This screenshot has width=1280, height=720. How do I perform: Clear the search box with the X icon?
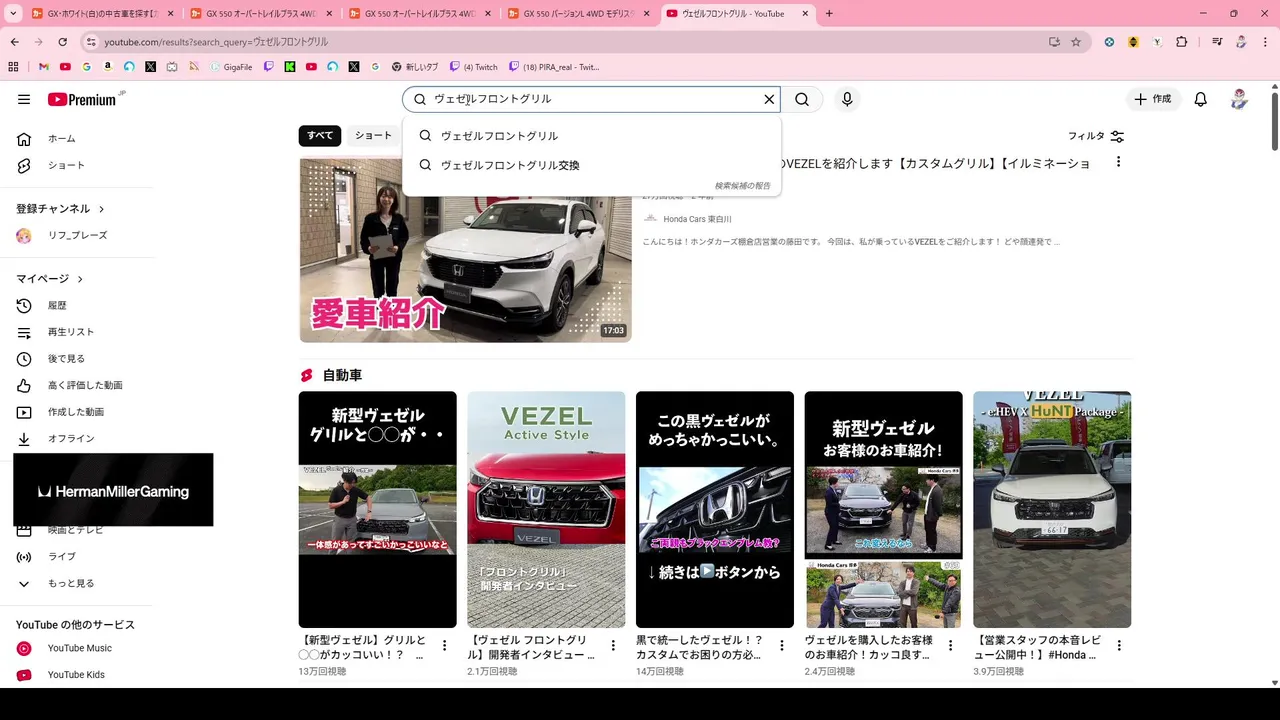(x=769, y=99)
